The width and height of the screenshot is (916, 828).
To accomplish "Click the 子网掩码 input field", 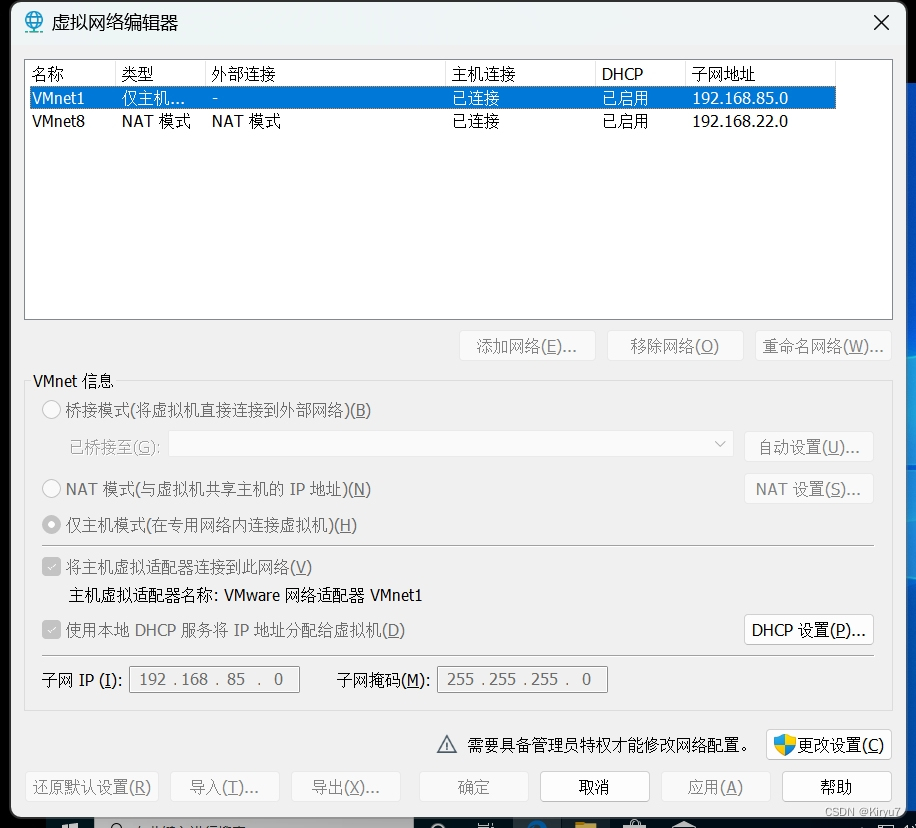I will pos(522,679).
